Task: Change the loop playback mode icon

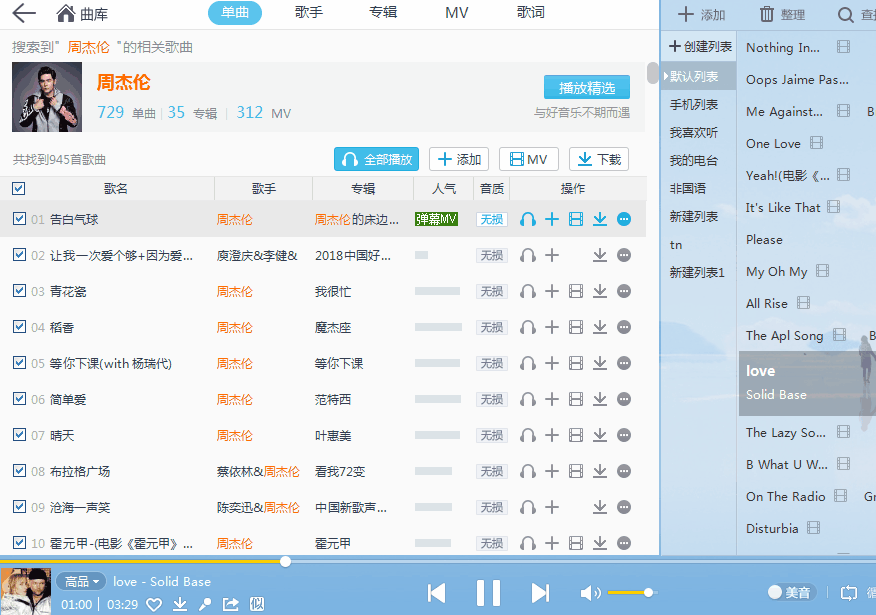Action: (849, 593)
